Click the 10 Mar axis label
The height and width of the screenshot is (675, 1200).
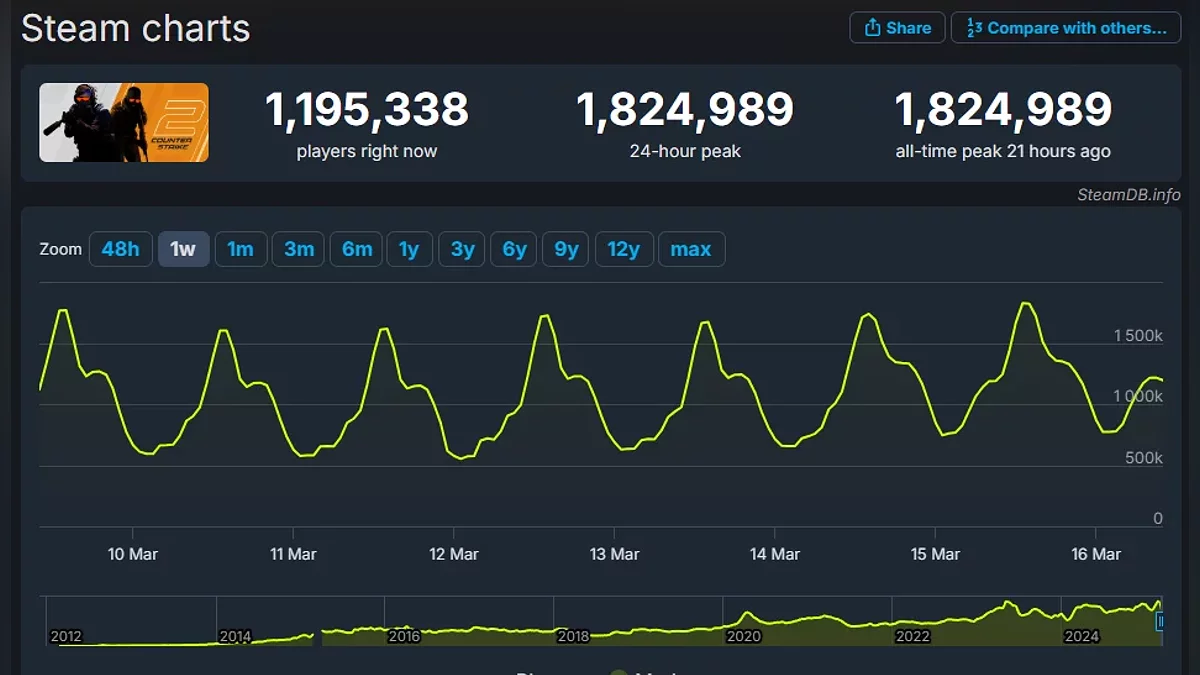click(x=132, y=554)
